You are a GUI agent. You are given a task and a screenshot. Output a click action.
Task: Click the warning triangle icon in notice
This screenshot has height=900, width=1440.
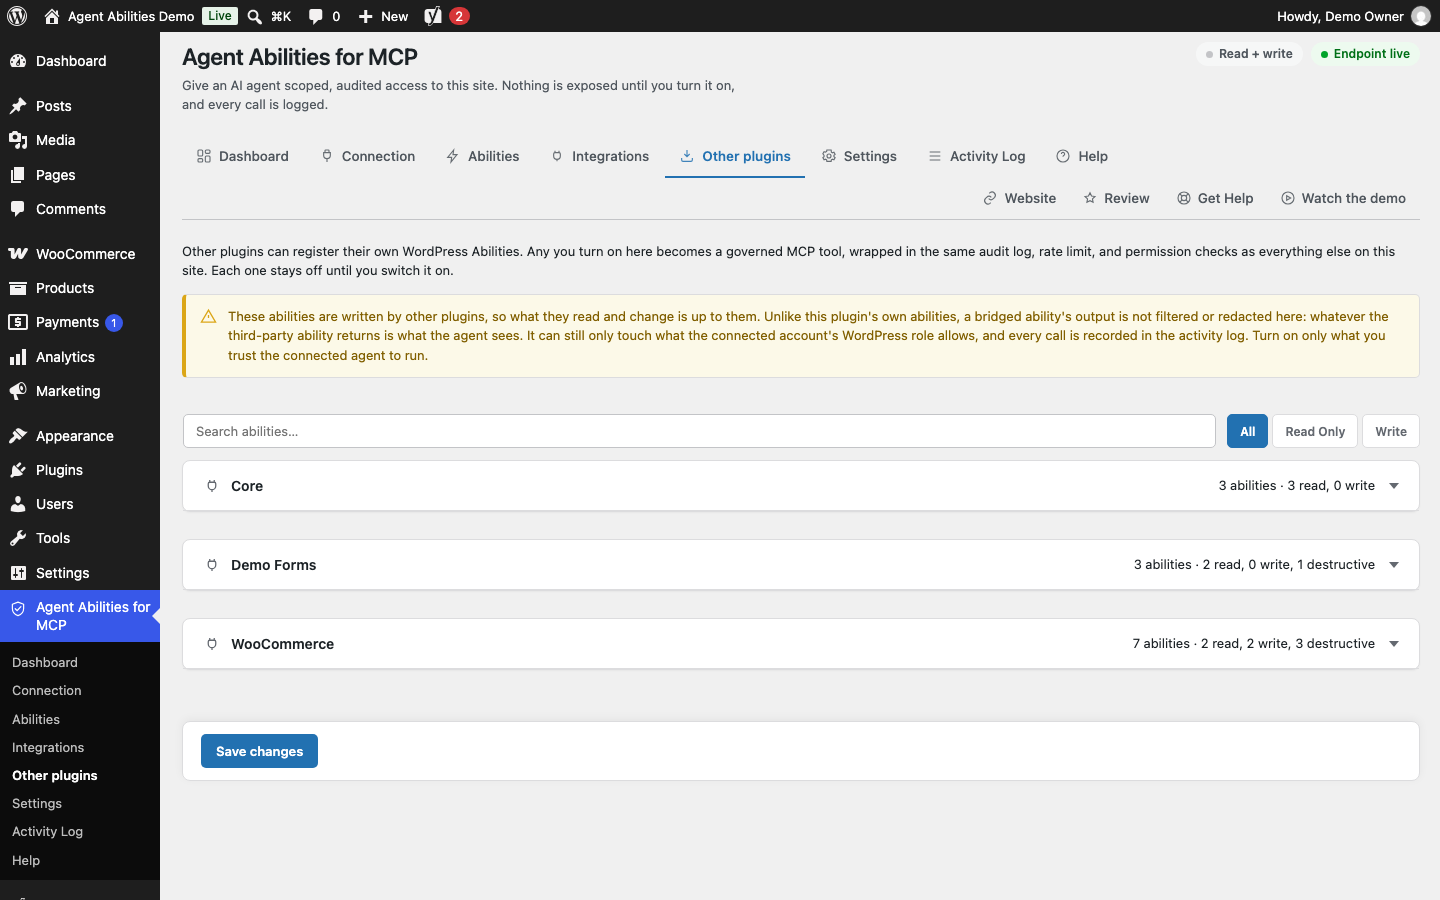[x=208, y=317]
